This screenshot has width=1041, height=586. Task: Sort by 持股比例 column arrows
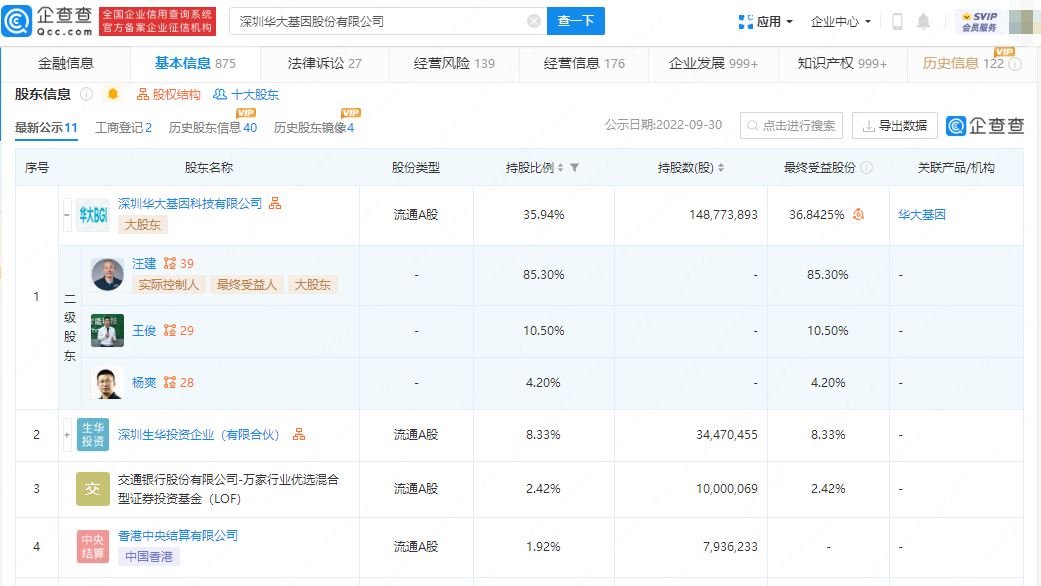pos(560,168)
